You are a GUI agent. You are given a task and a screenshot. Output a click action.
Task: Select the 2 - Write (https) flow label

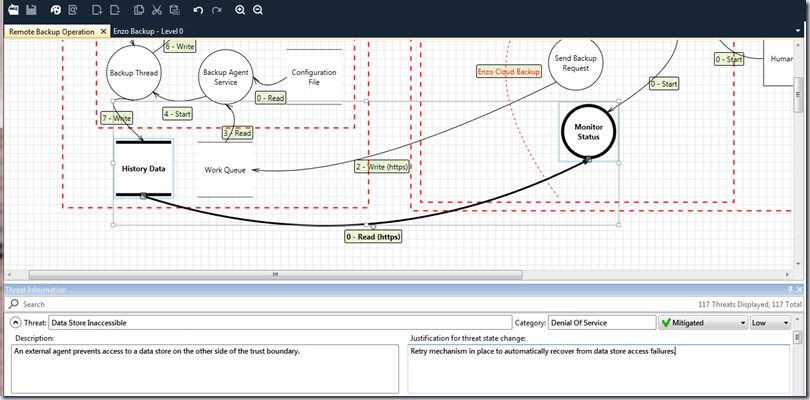point(383,166)
